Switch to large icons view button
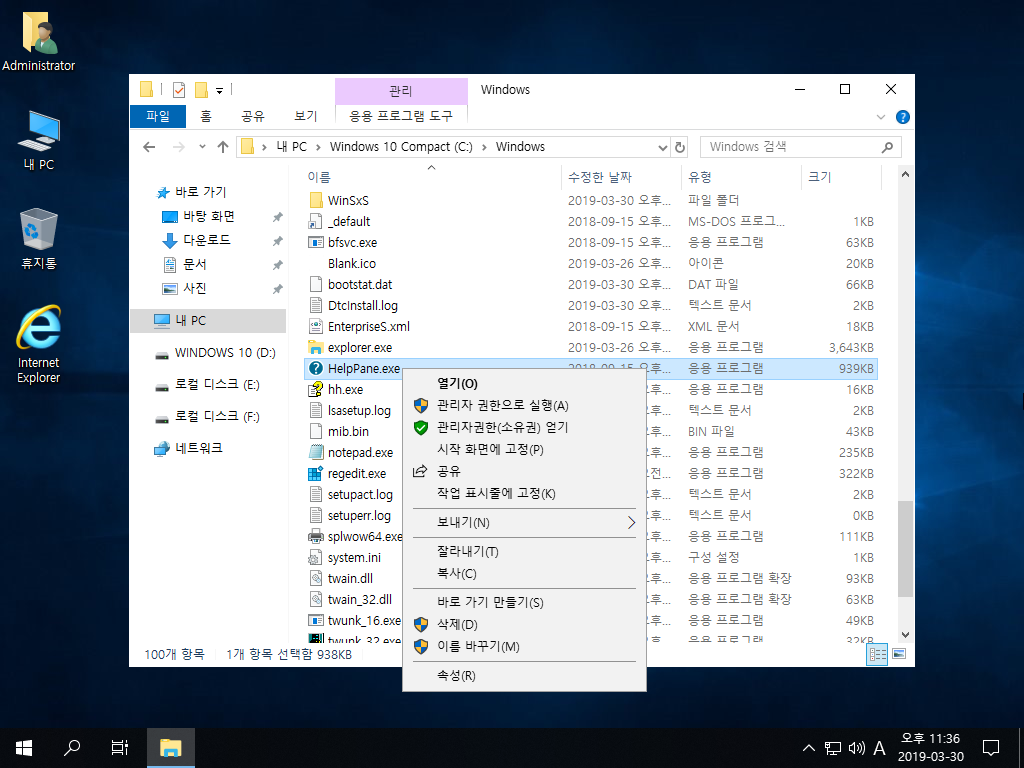1024x768 pixels. coord(899,654)
